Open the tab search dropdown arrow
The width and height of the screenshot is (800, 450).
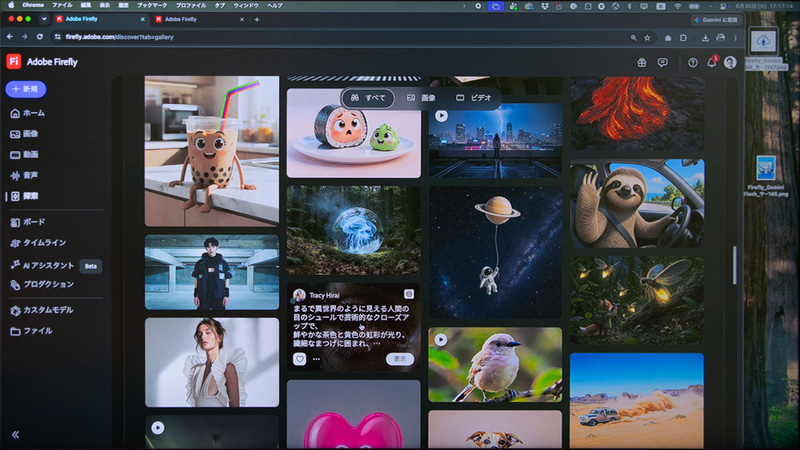(x=44, y=19)
